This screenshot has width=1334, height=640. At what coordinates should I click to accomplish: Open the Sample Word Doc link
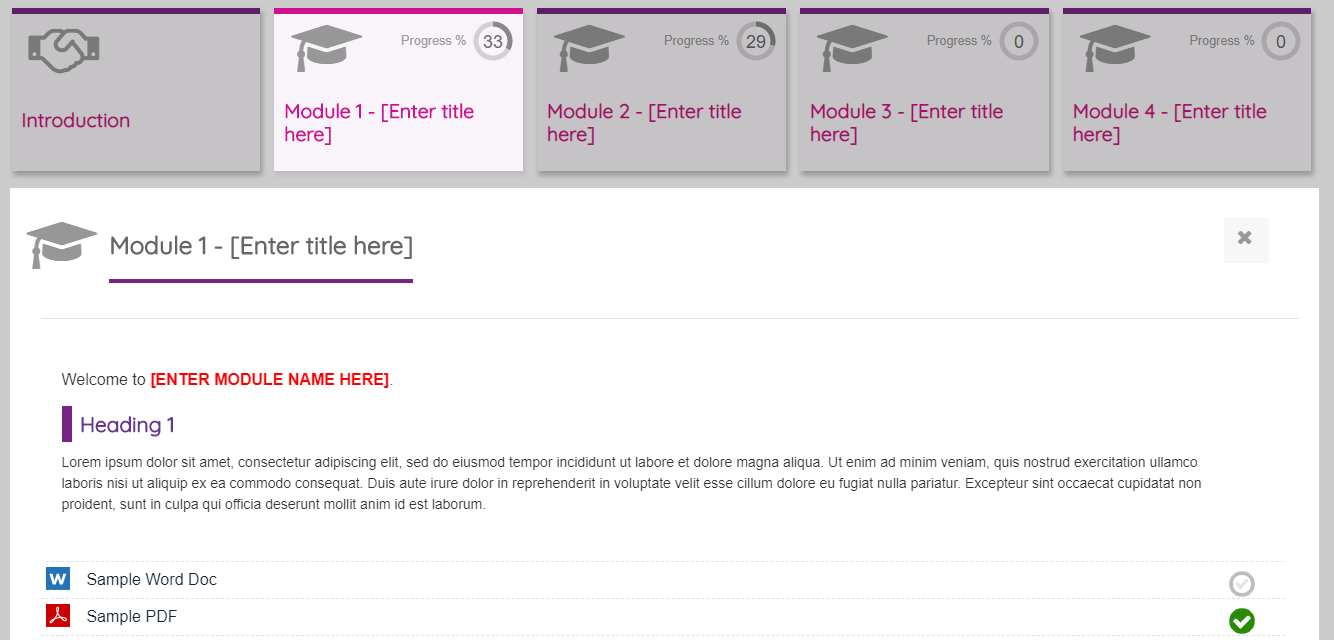tap(152, 580)
